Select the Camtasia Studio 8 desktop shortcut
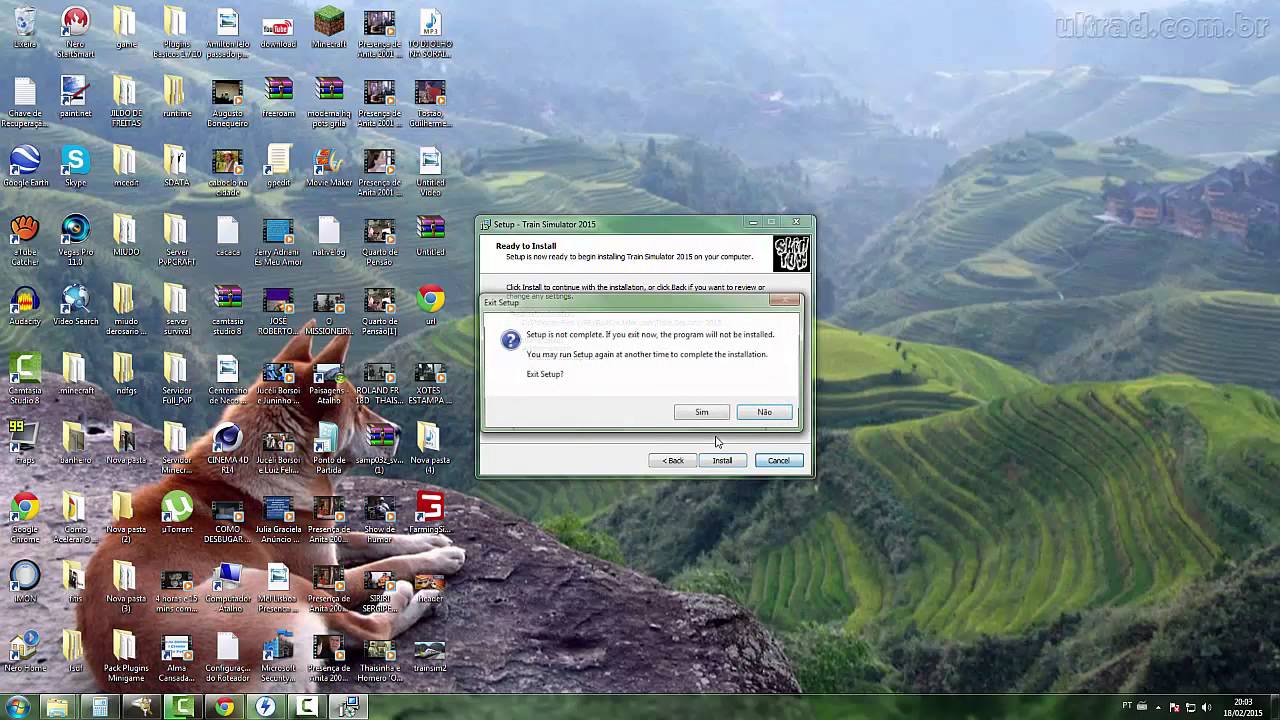 point(25,379)
